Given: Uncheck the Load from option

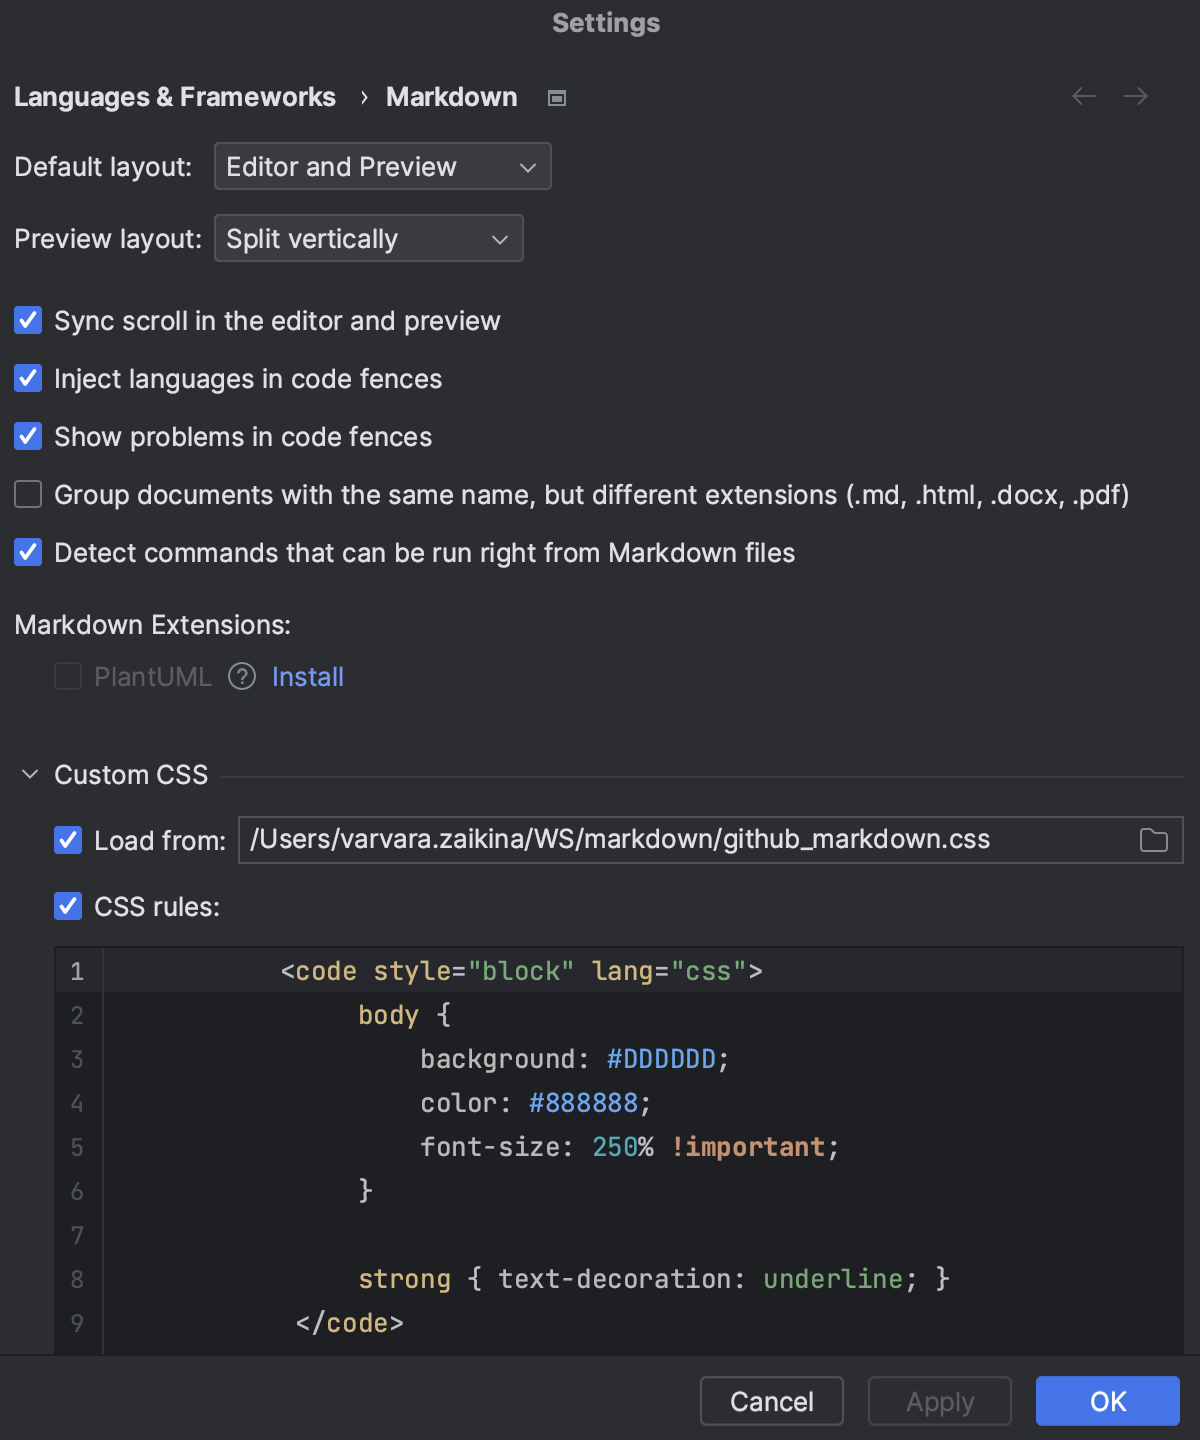Looking at the screenshot, I should pyautogui.click(x=67, y=840).
